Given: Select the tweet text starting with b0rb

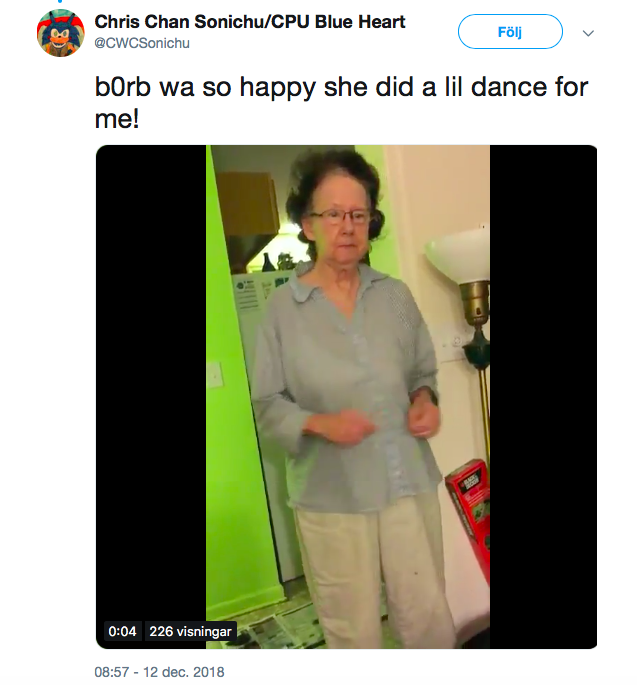Looking at the screenshot, I should [341, 102].
